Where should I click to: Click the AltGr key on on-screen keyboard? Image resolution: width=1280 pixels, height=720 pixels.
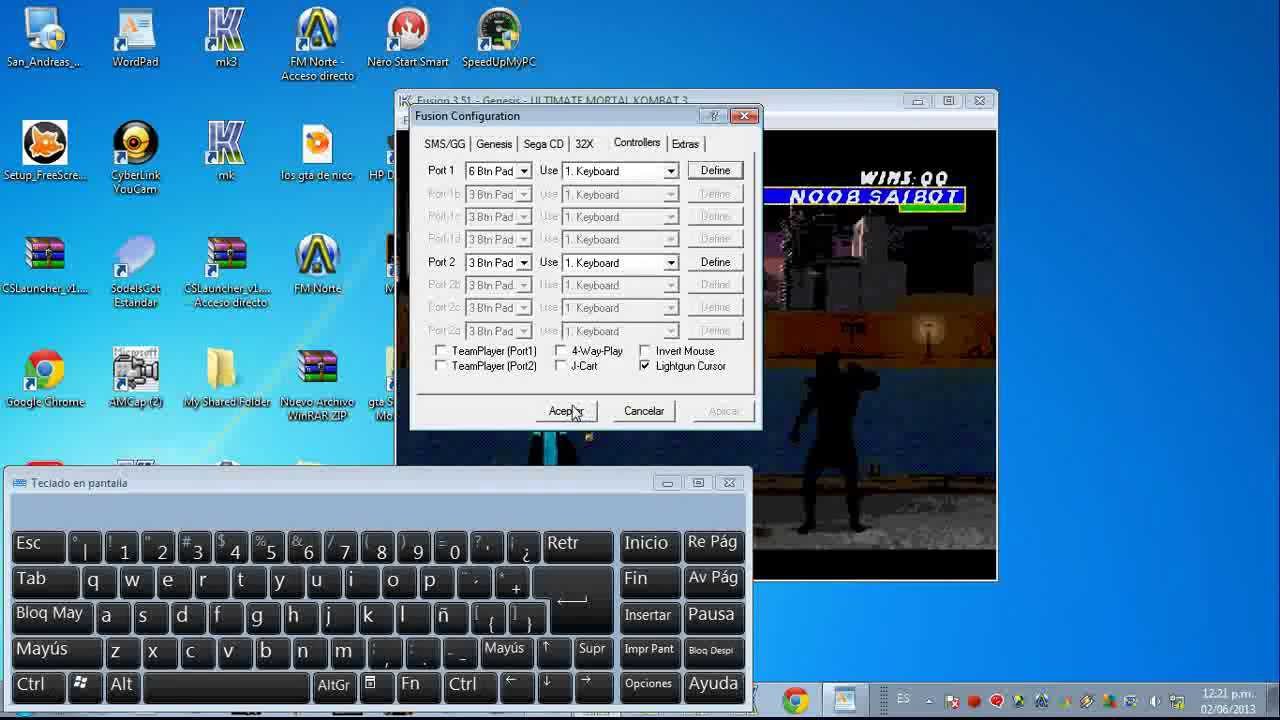pos(334,686)
